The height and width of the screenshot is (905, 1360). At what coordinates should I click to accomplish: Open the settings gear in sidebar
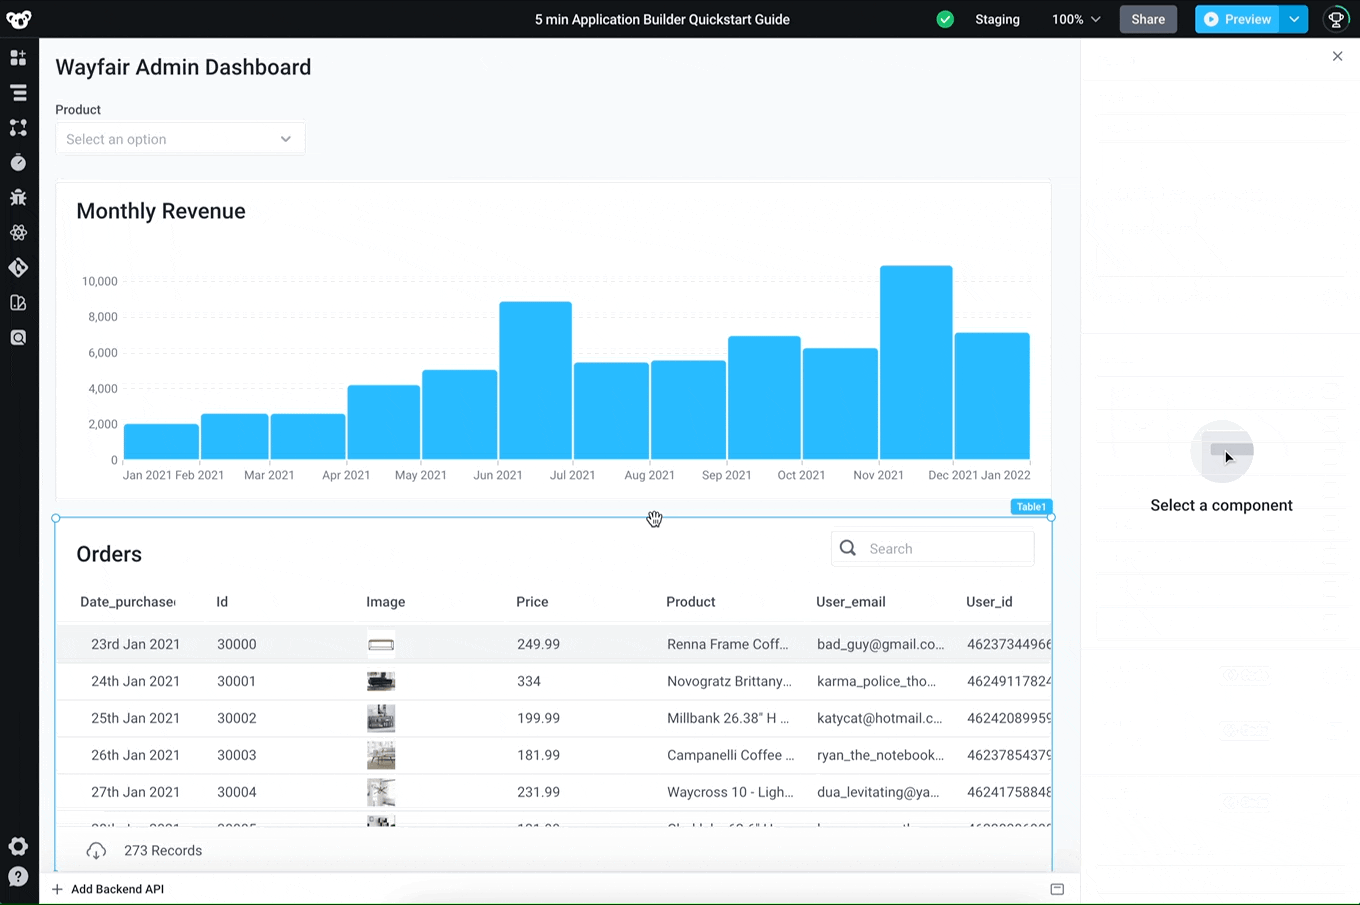click(x=18, y=846)
